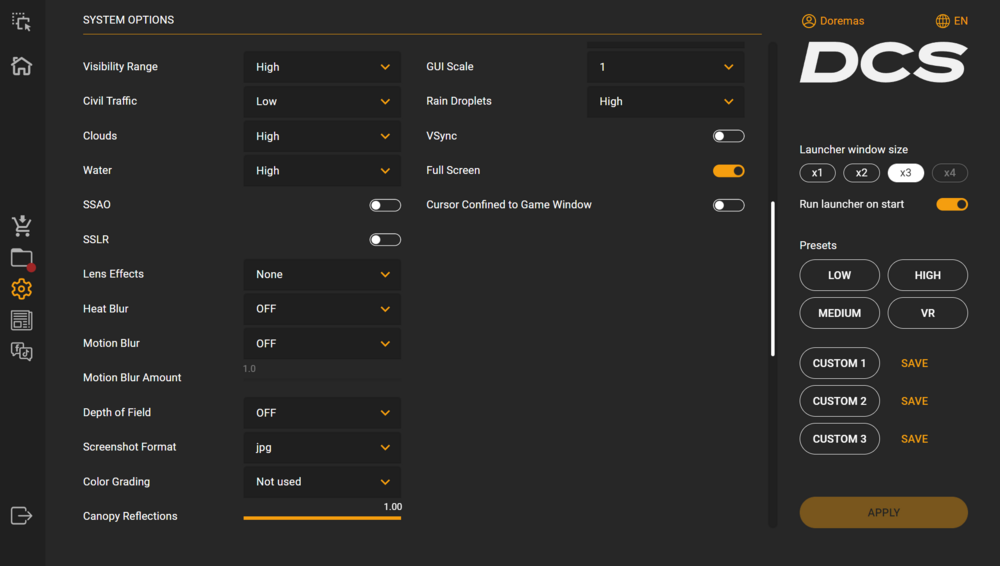Viewport: 1000px width, 566px height.
Task: Go to the Home page in sidebar
Action: [21, 66]
